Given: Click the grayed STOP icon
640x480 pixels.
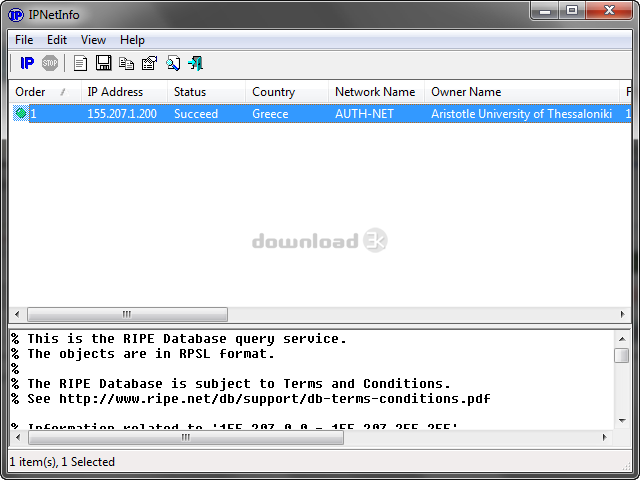Looking at the screenshot, I should point(50,63).
